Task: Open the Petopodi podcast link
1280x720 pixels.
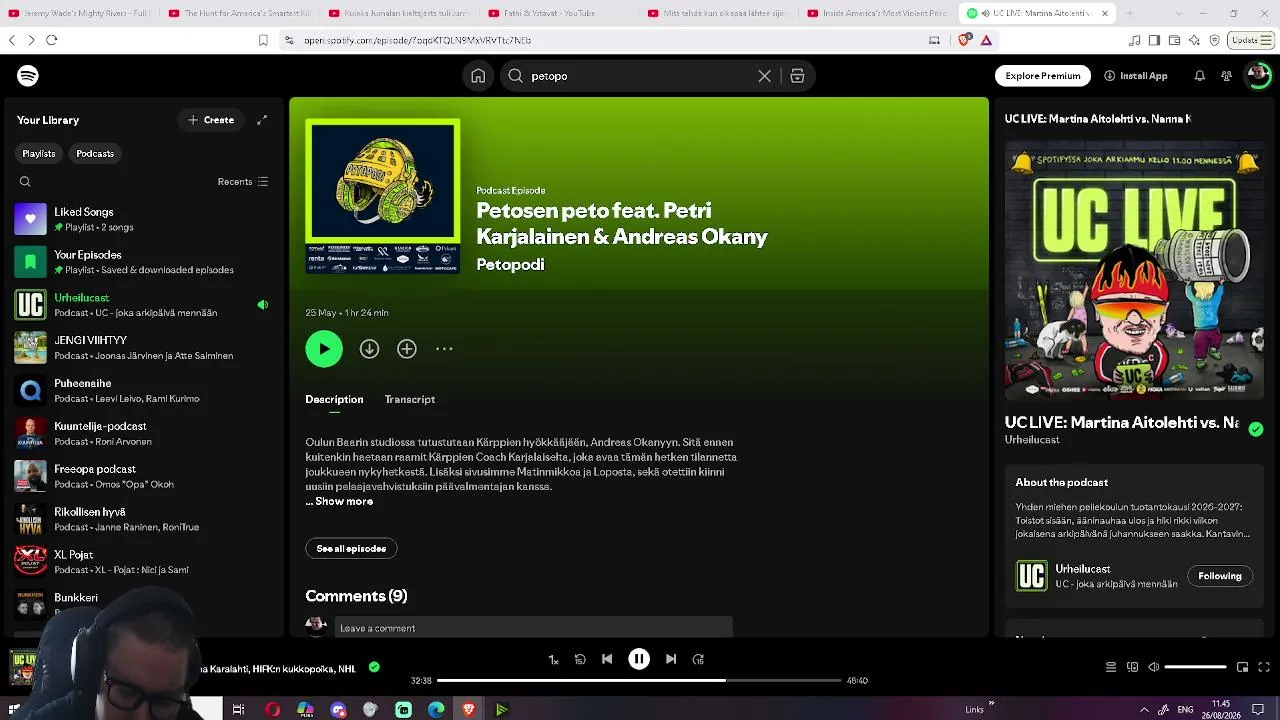Action: tap(510, 265)
